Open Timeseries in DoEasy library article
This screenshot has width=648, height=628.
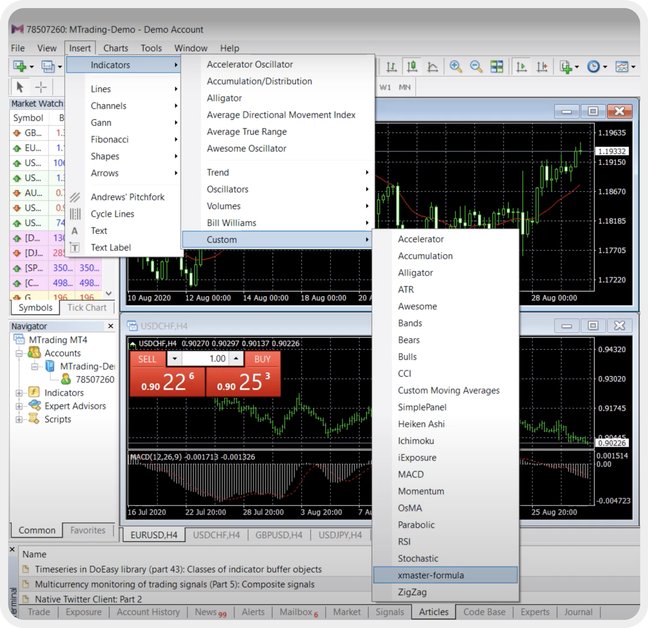point(178,569)
